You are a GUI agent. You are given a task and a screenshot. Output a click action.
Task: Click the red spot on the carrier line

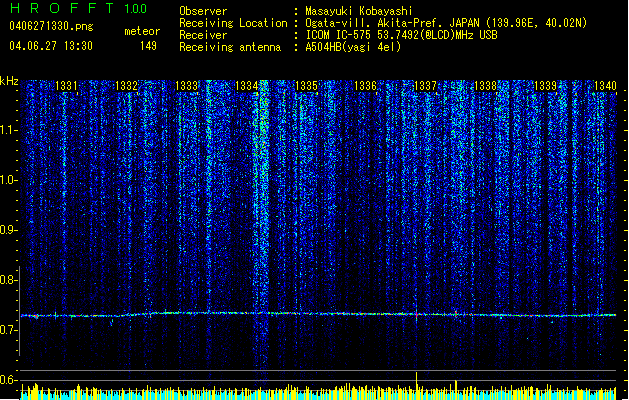pyautogui.click(x=413, y=315)
